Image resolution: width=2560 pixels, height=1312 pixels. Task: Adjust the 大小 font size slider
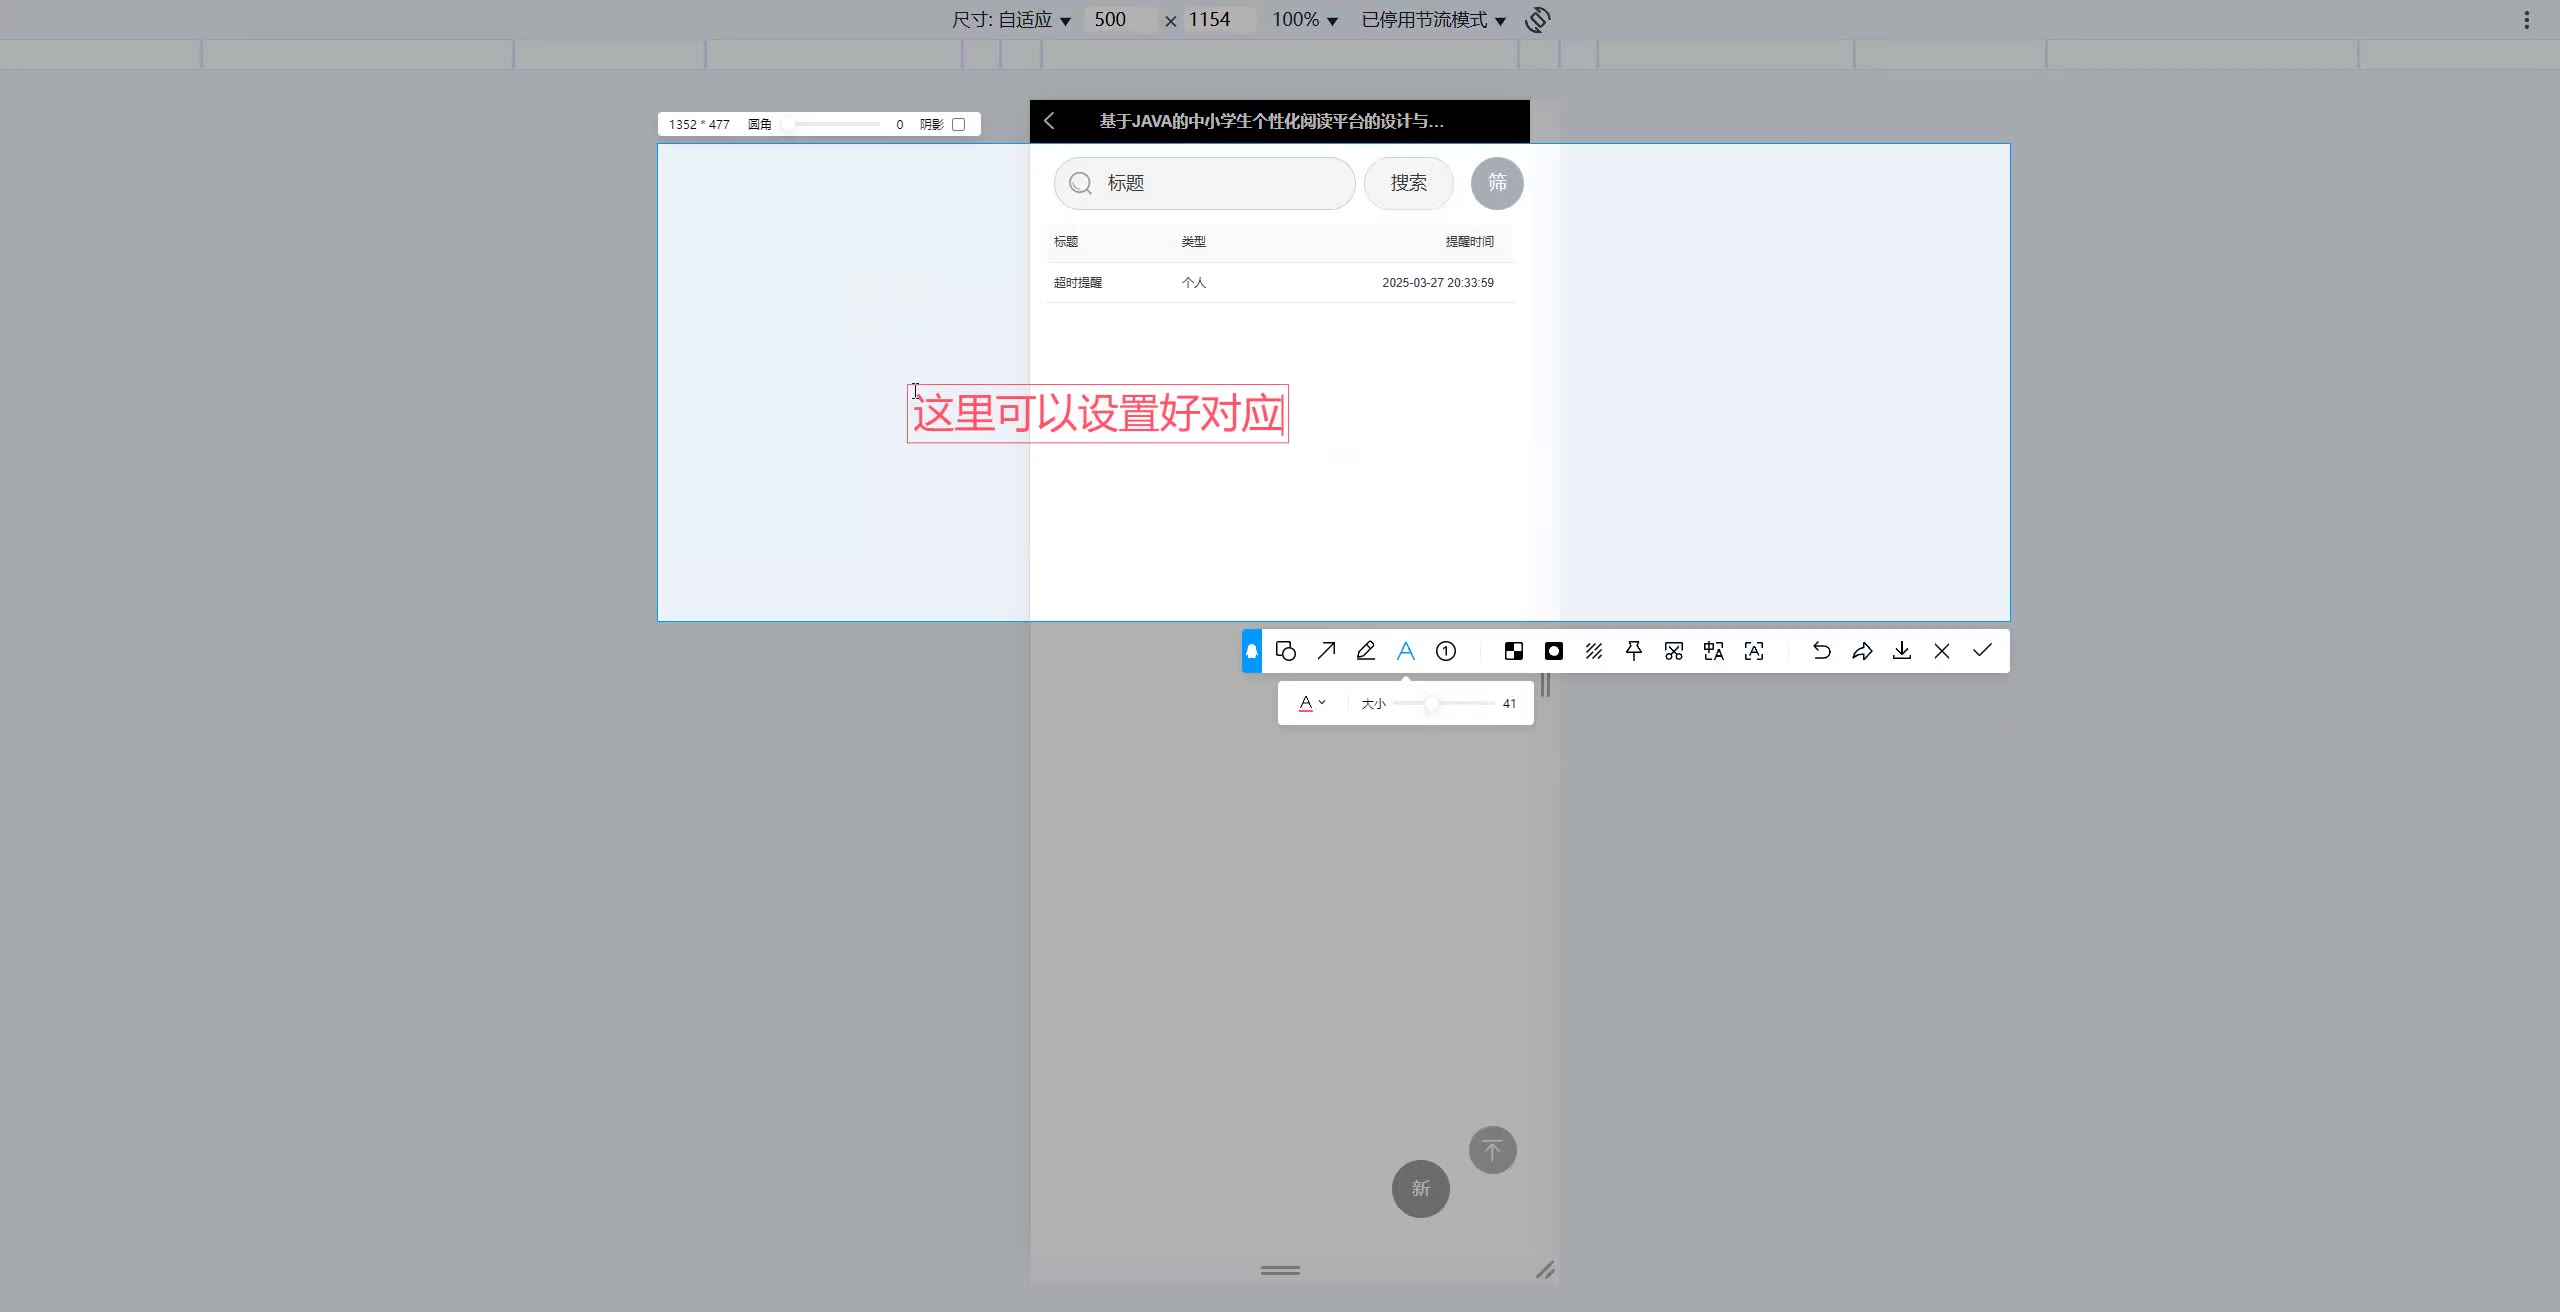click(1432, 703)
